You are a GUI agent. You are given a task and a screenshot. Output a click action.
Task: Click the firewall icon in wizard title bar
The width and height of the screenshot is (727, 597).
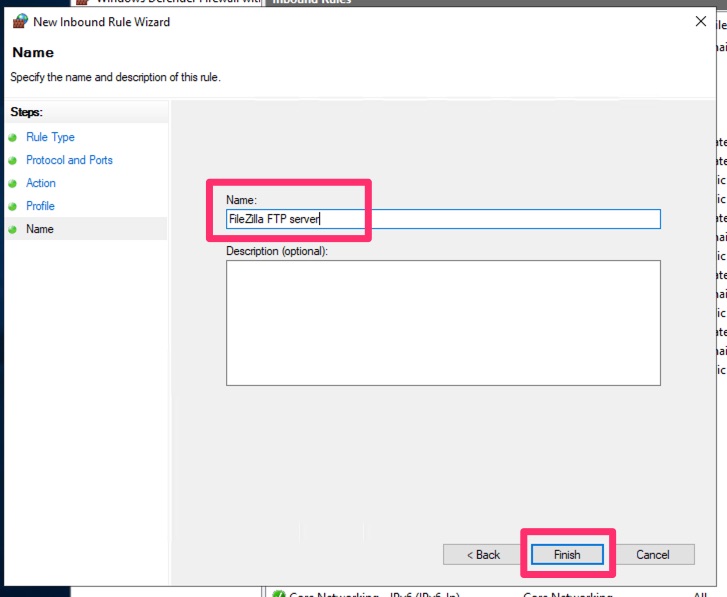20,22
